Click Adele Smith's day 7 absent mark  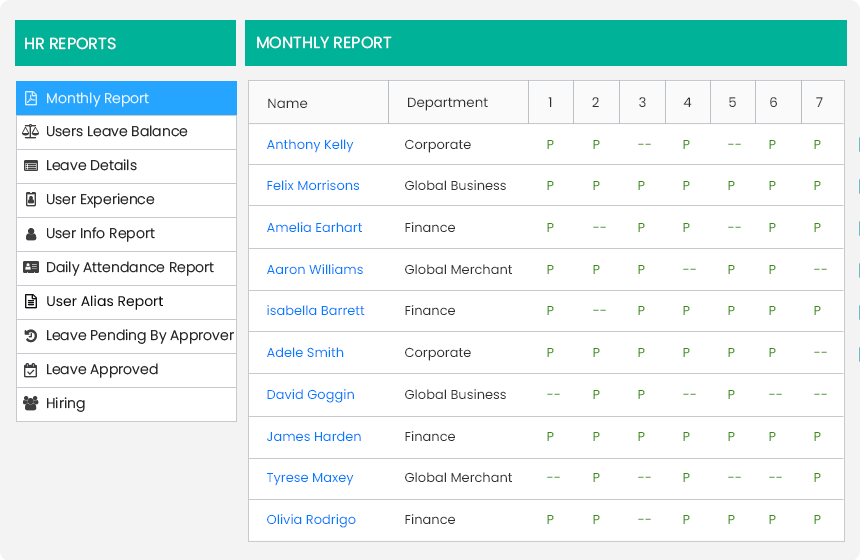(821, 353)
